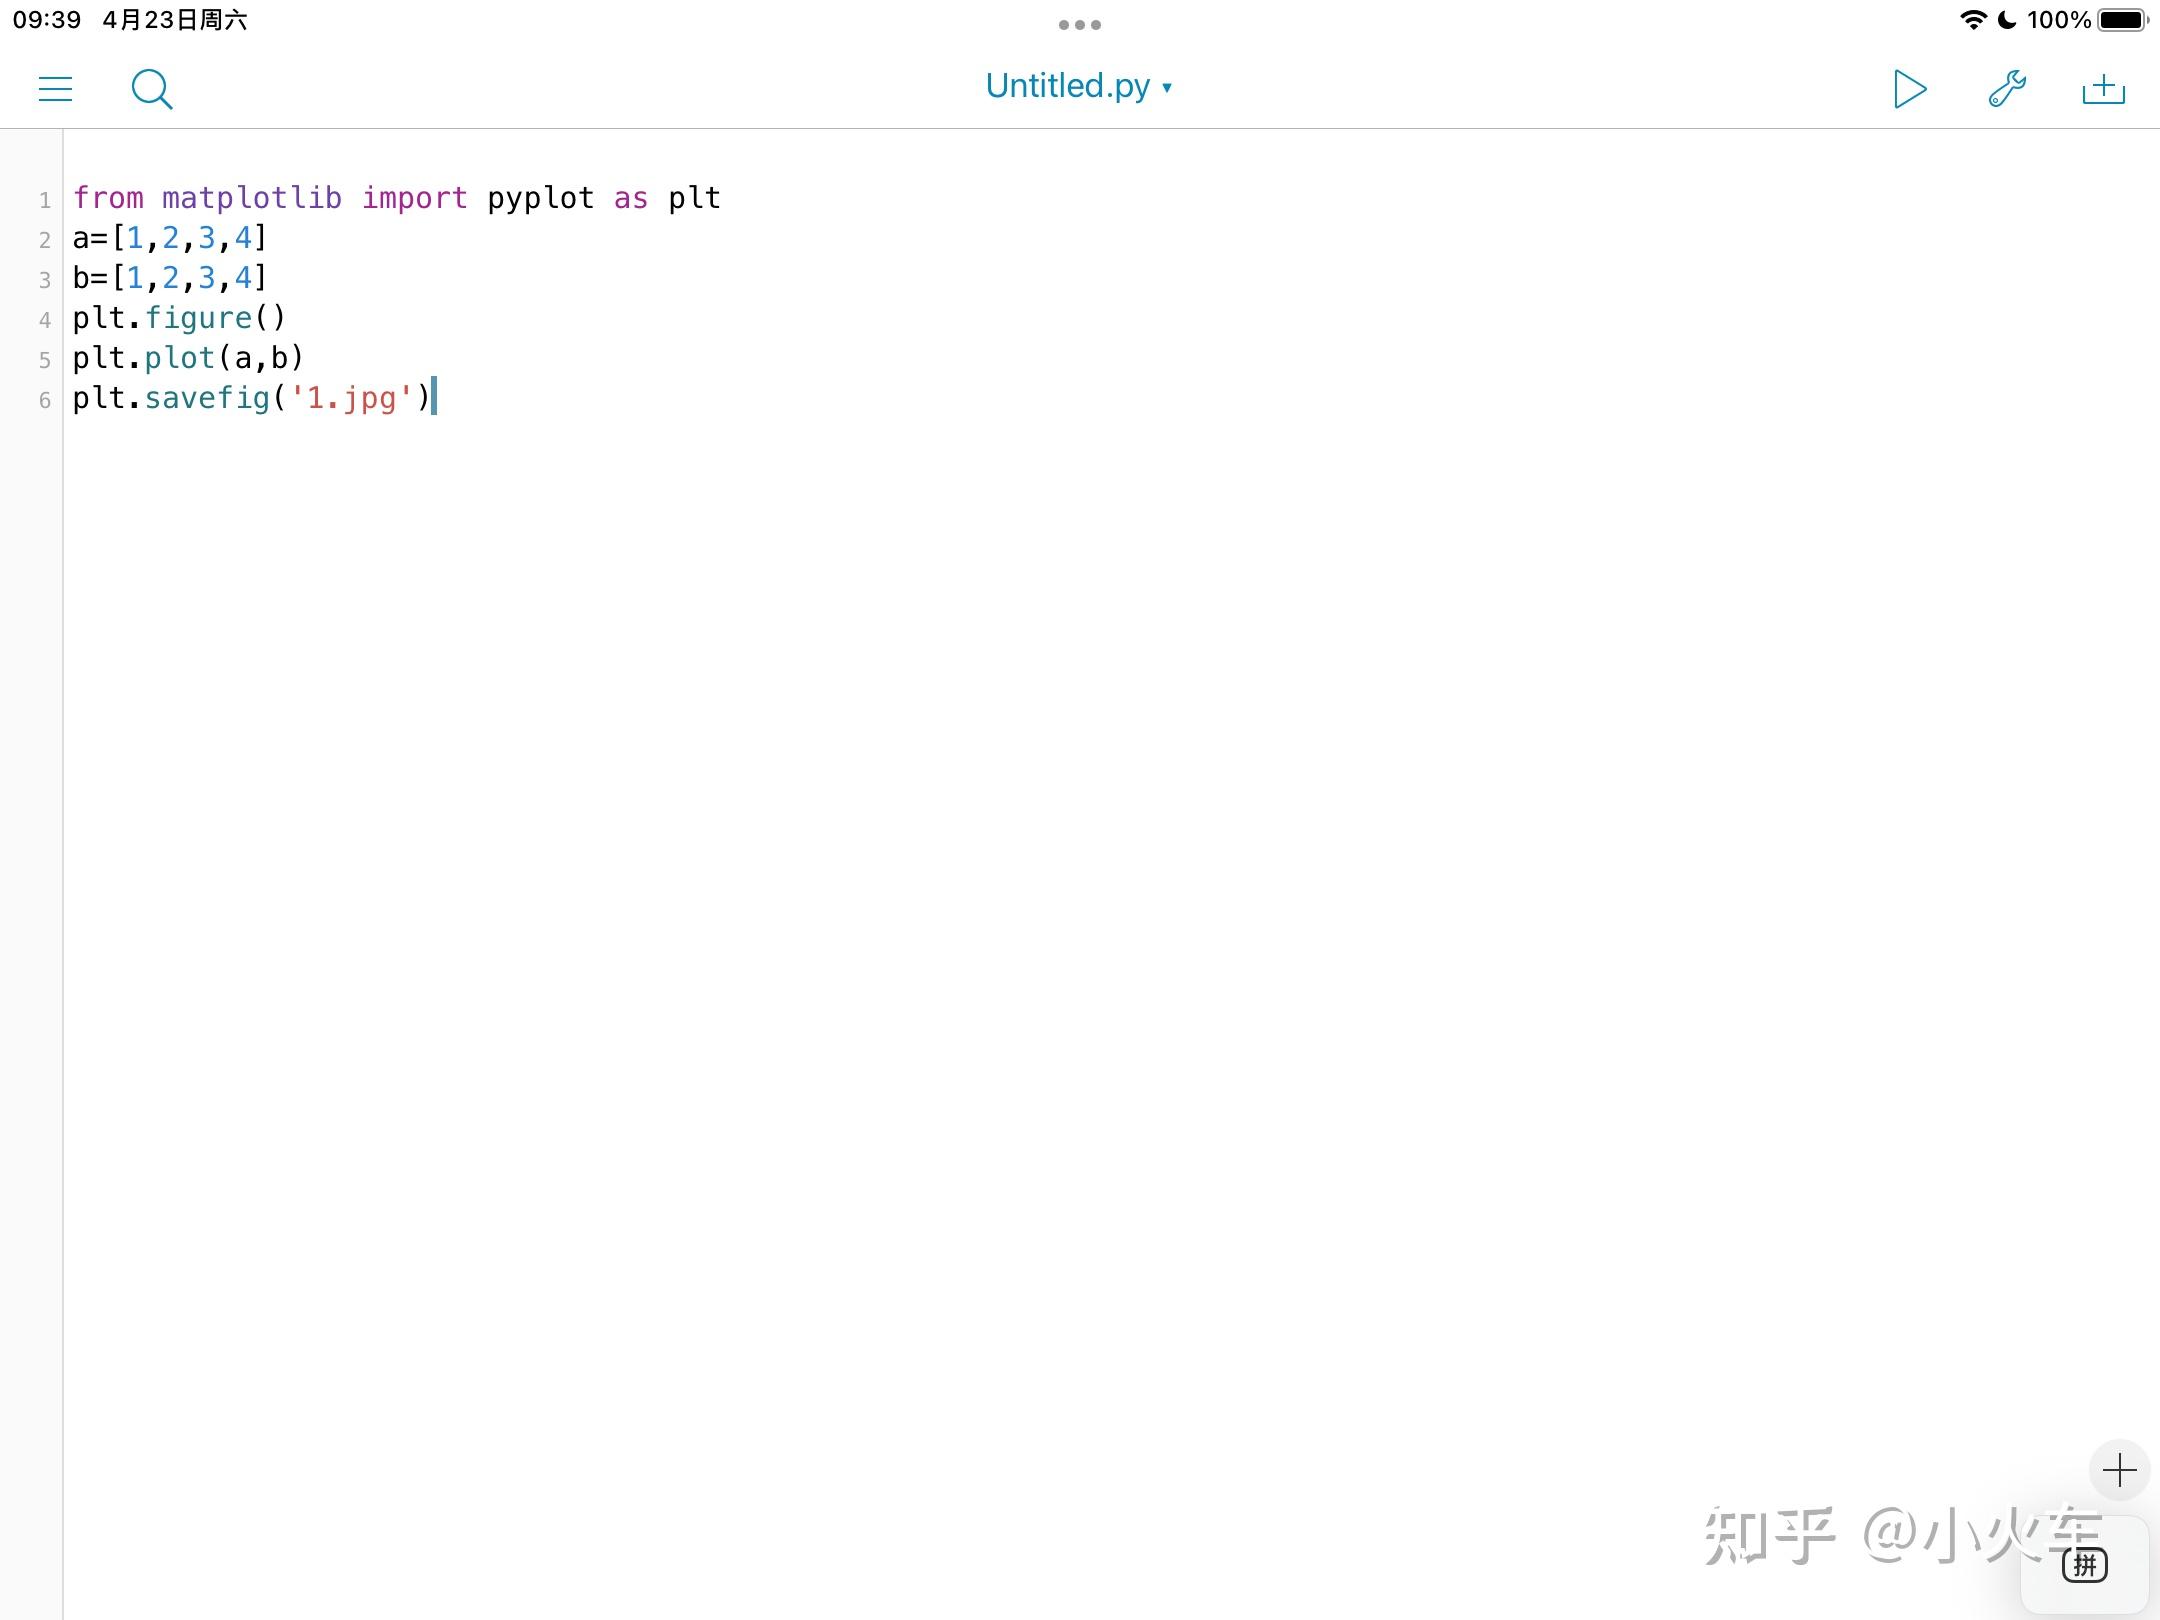Viewport: 2160px width, 1620px height.
Task: Click the plt.figure() code line
Action: (180, 318)
